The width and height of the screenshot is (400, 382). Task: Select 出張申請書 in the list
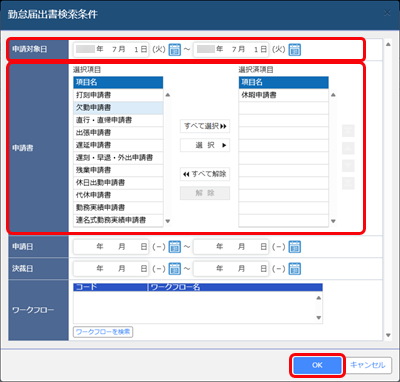point(118,133)
